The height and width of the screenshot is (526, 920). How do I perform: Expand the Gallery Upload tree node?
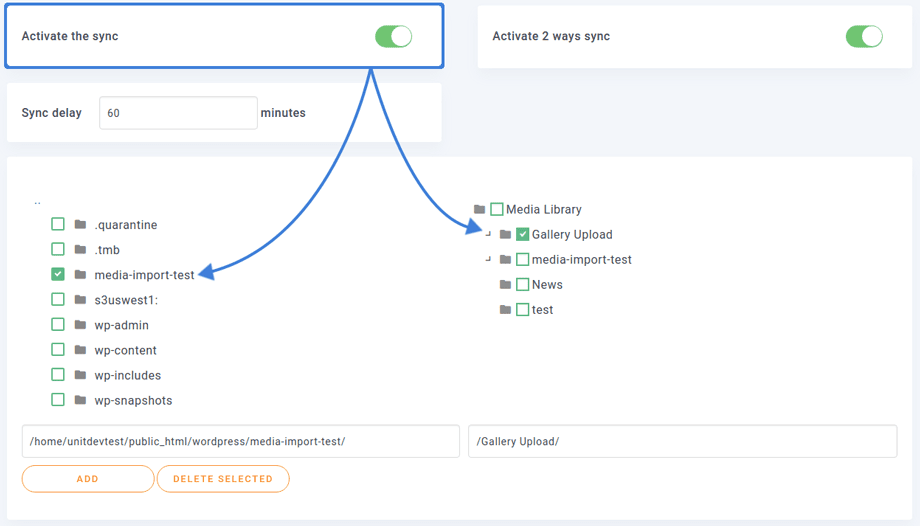tap(489, 235)
